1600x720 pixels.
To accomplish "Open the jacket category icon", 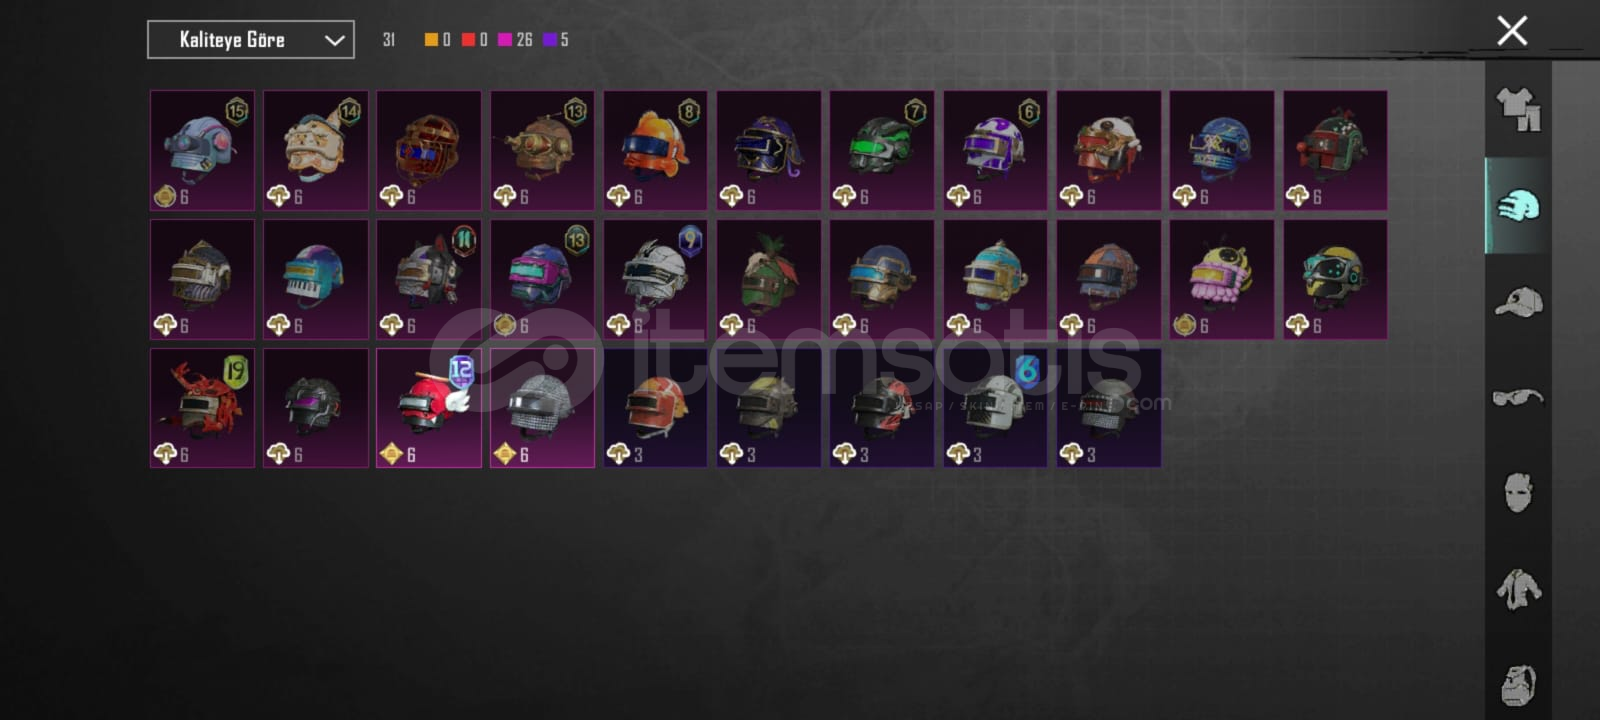I will click(x=1518, y=589).
